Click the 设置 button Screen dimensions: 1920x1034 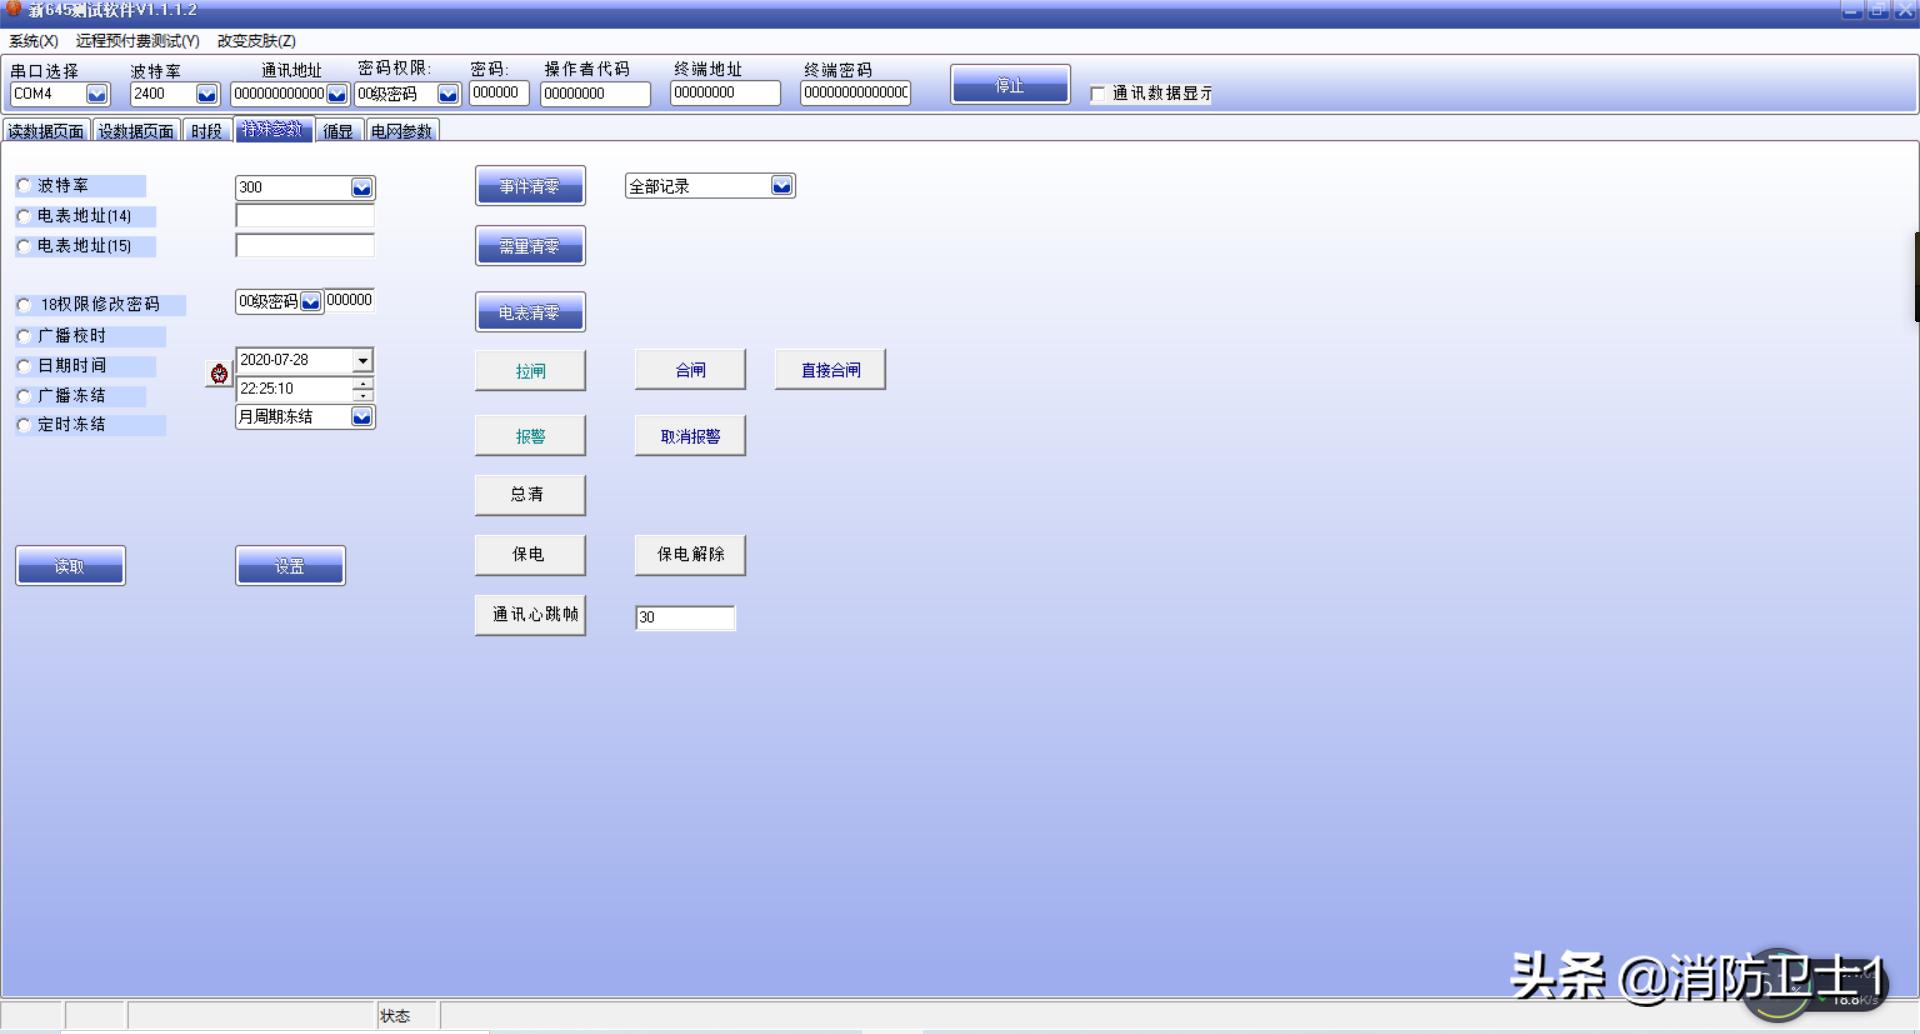(290, 566)
